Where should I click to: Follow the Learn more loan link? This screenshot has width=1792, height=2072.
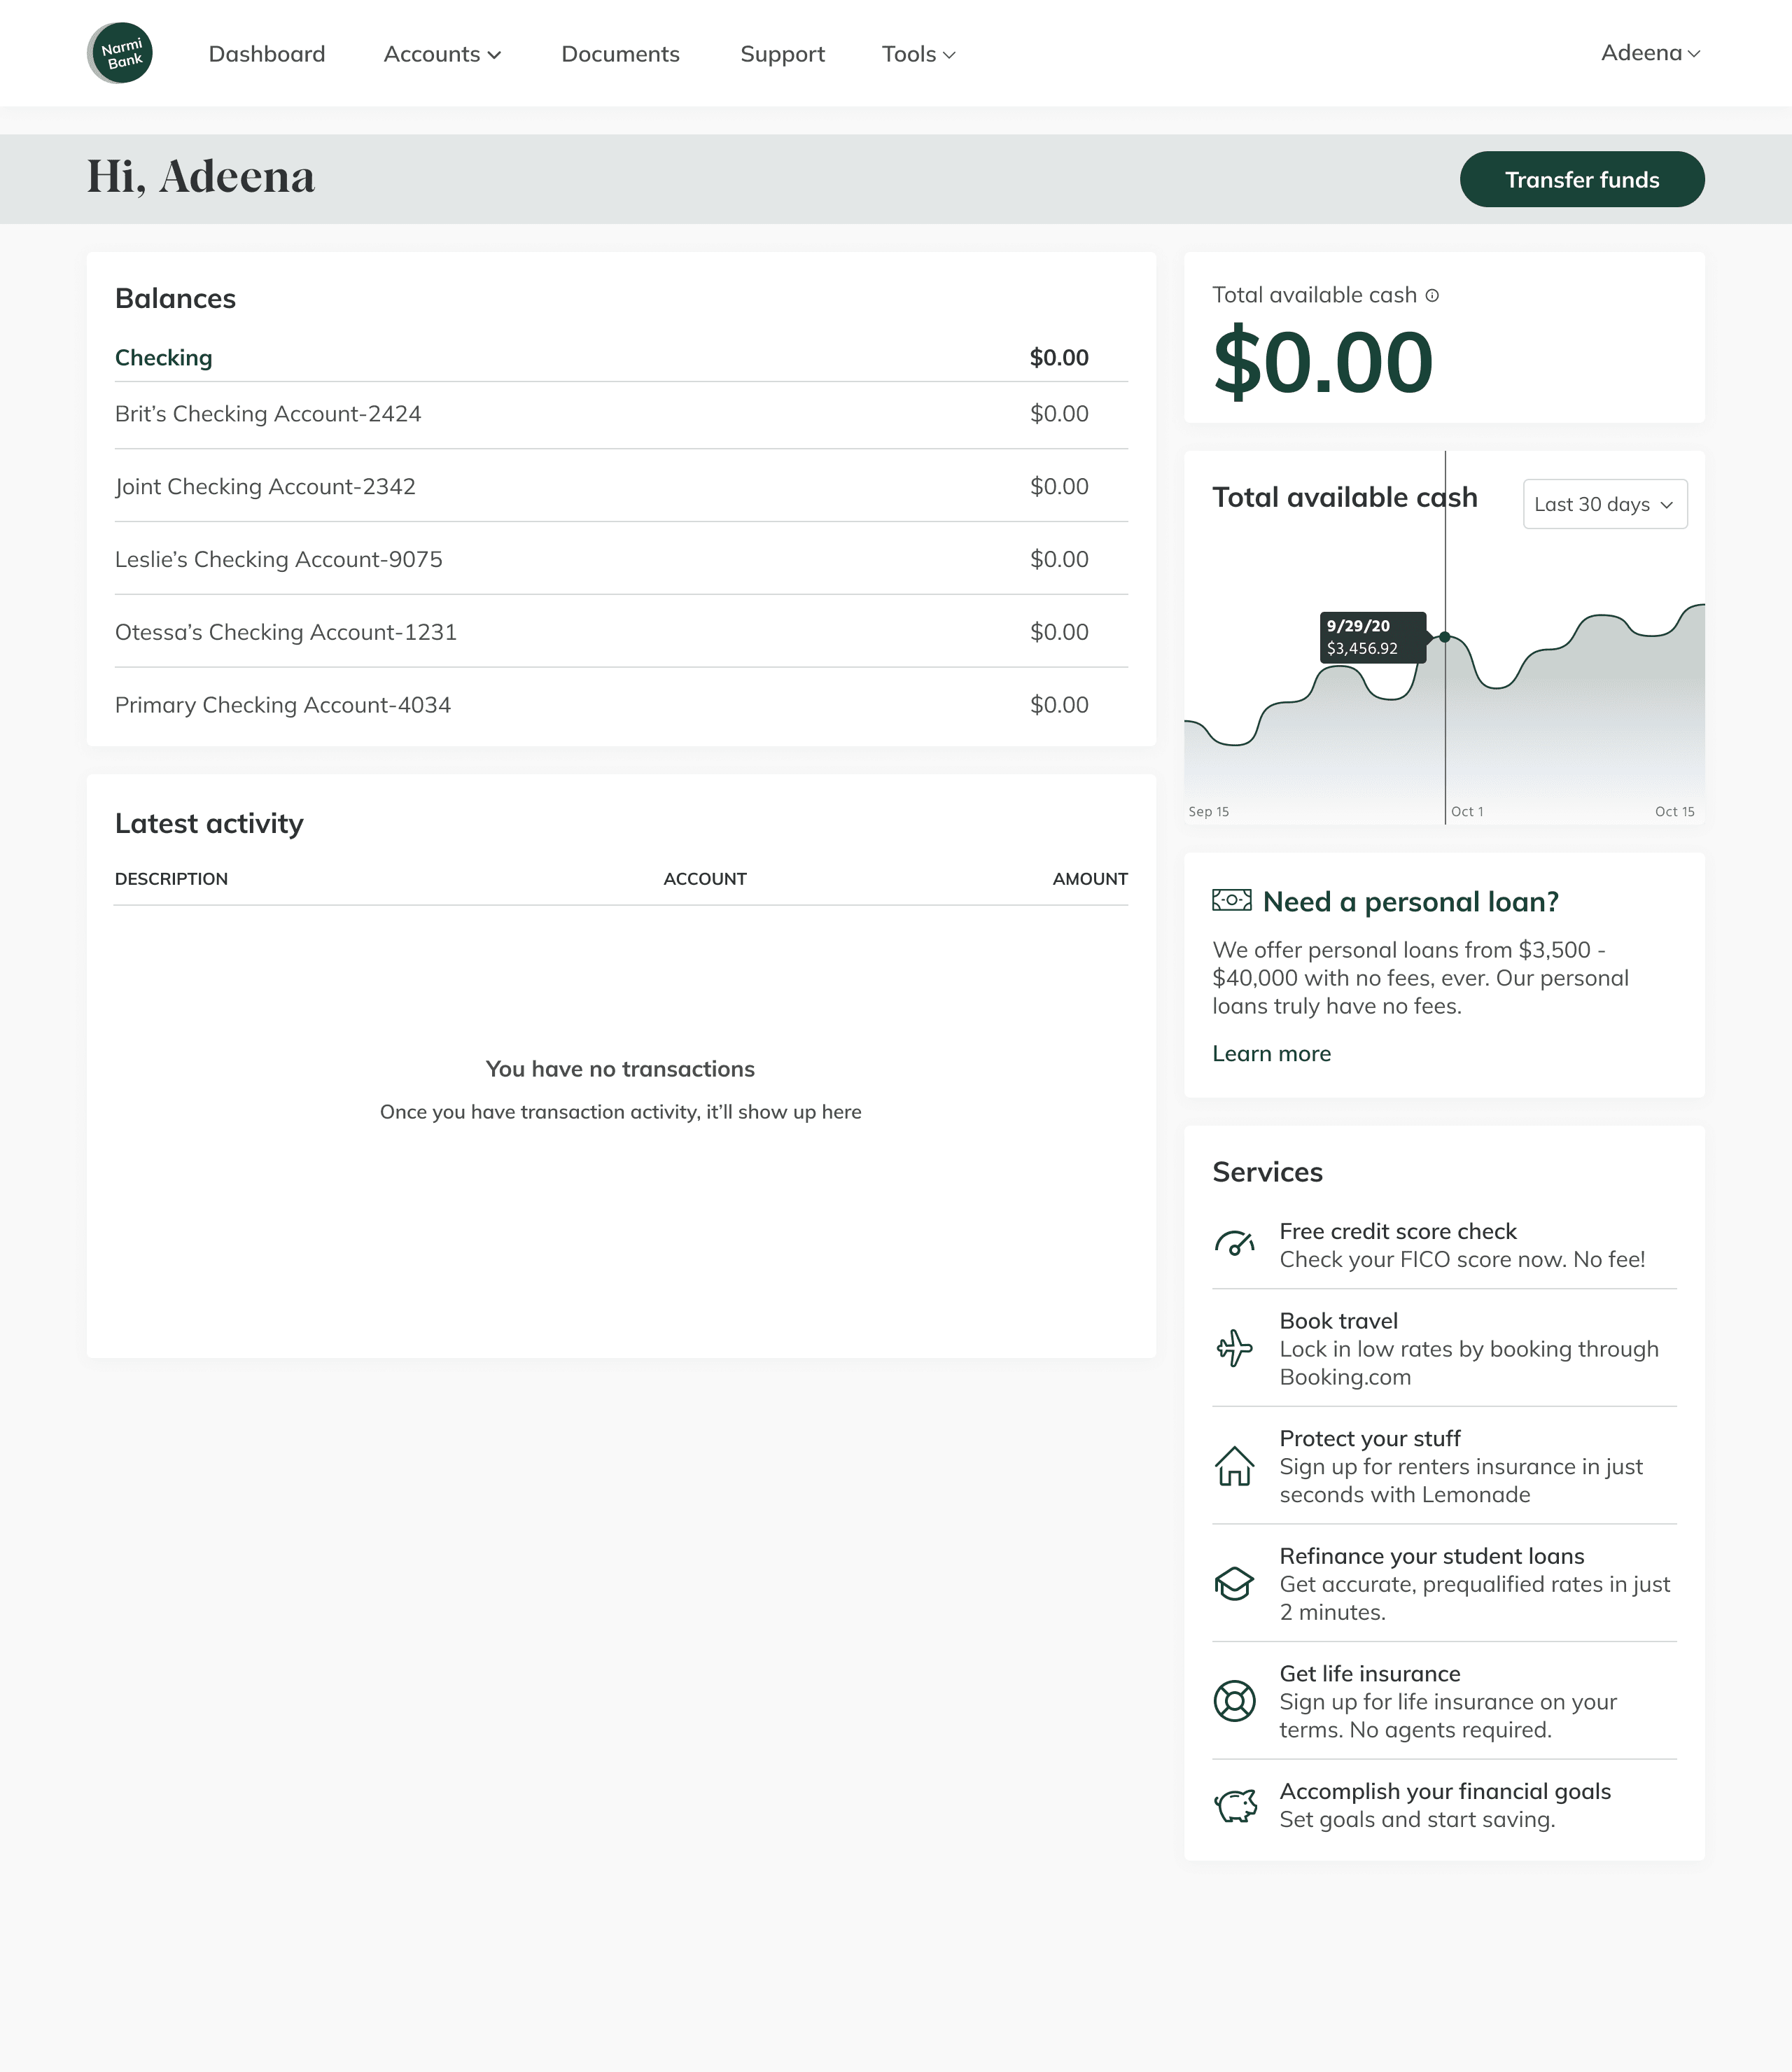click(1271, 1053)
